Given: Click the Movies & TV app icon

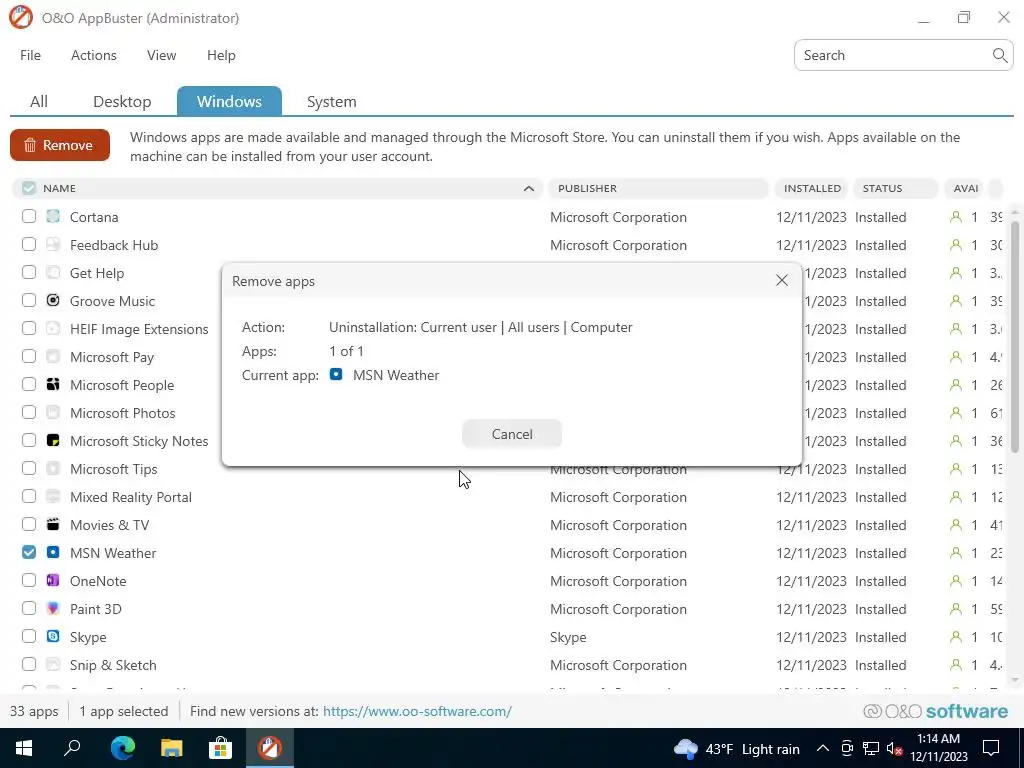Looking at the screenshot, I should click(53, 524).
